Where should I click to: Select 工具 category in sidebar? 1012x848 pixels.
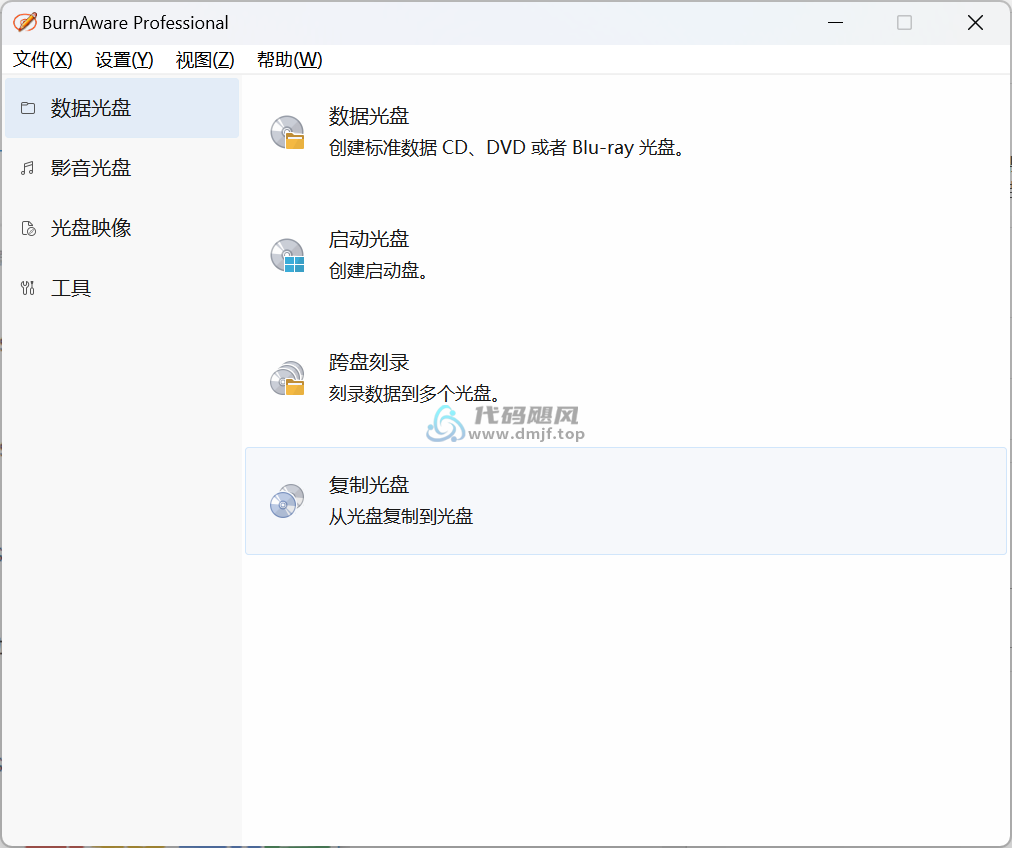(122, 288)
